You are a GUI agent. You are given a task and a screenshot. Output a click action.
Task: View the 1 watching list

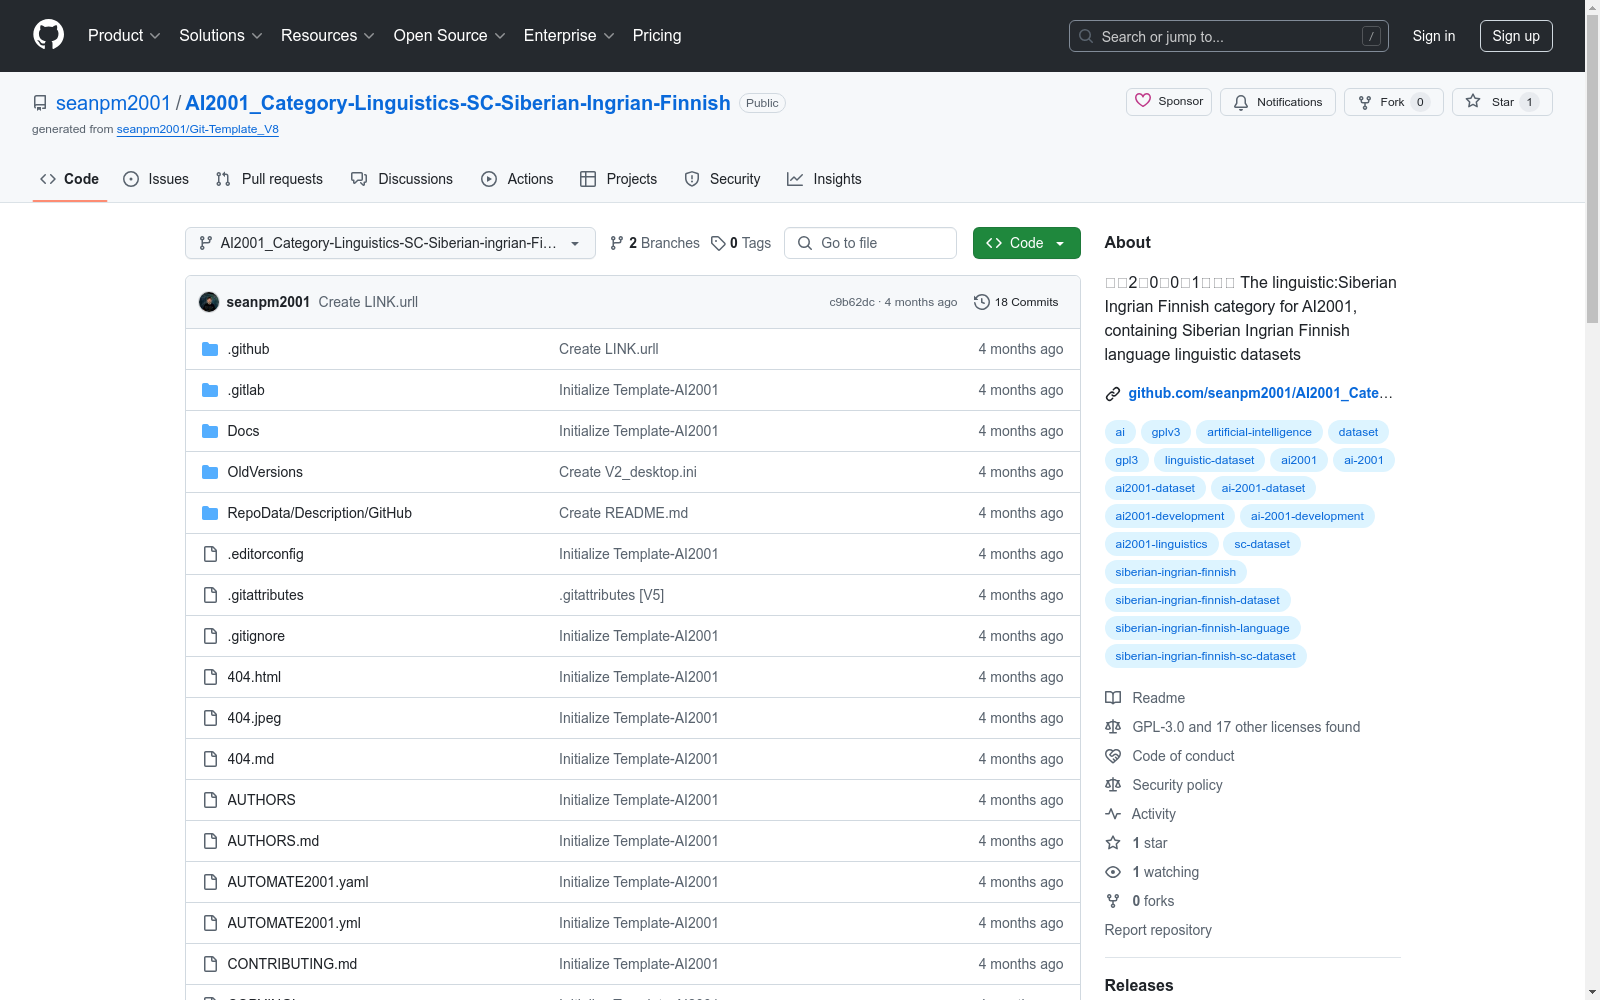tap(1165, 872)
